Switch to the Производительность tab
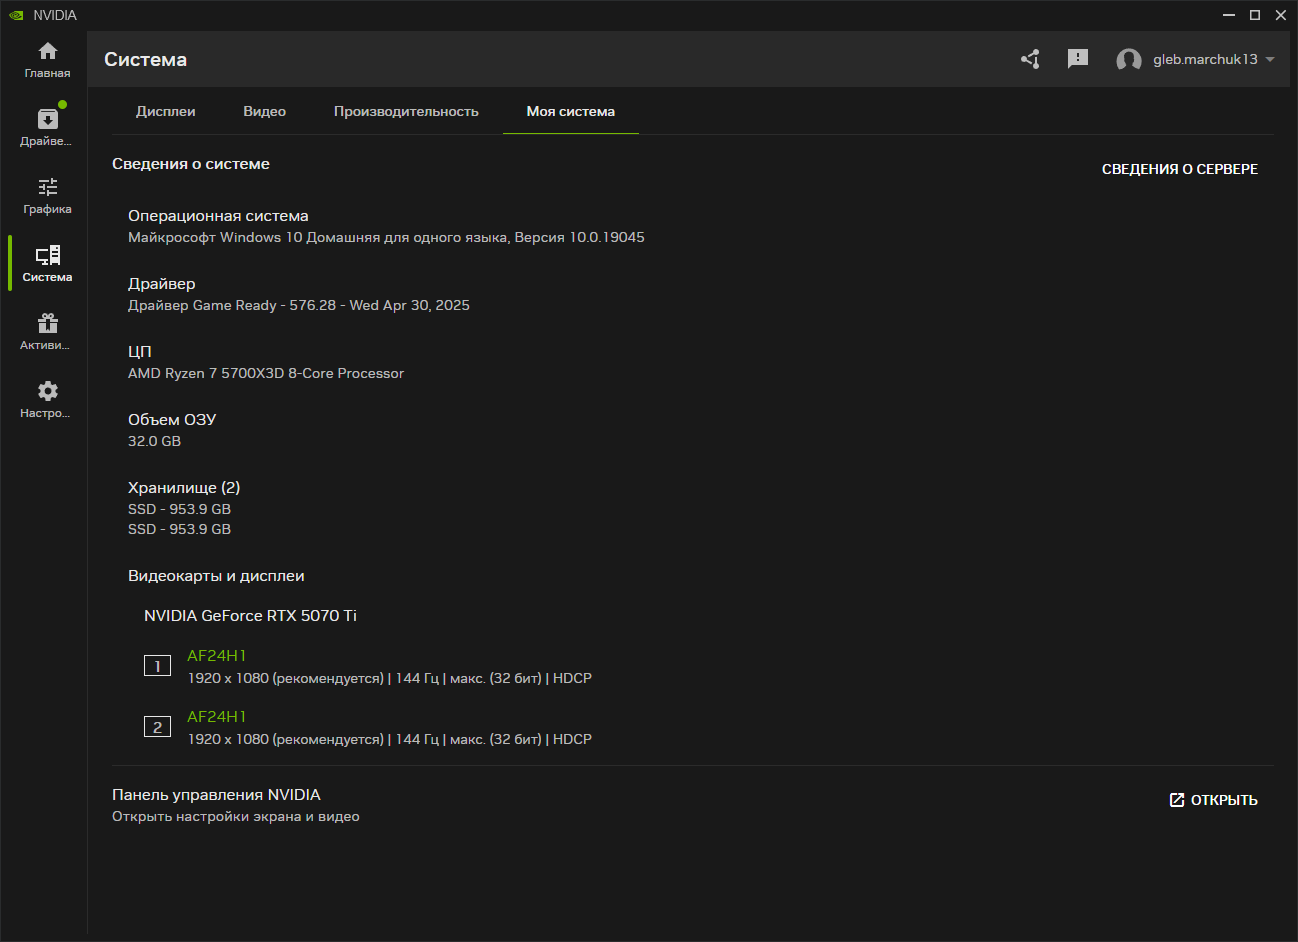 pyautogui.click(x=406, y=111)
